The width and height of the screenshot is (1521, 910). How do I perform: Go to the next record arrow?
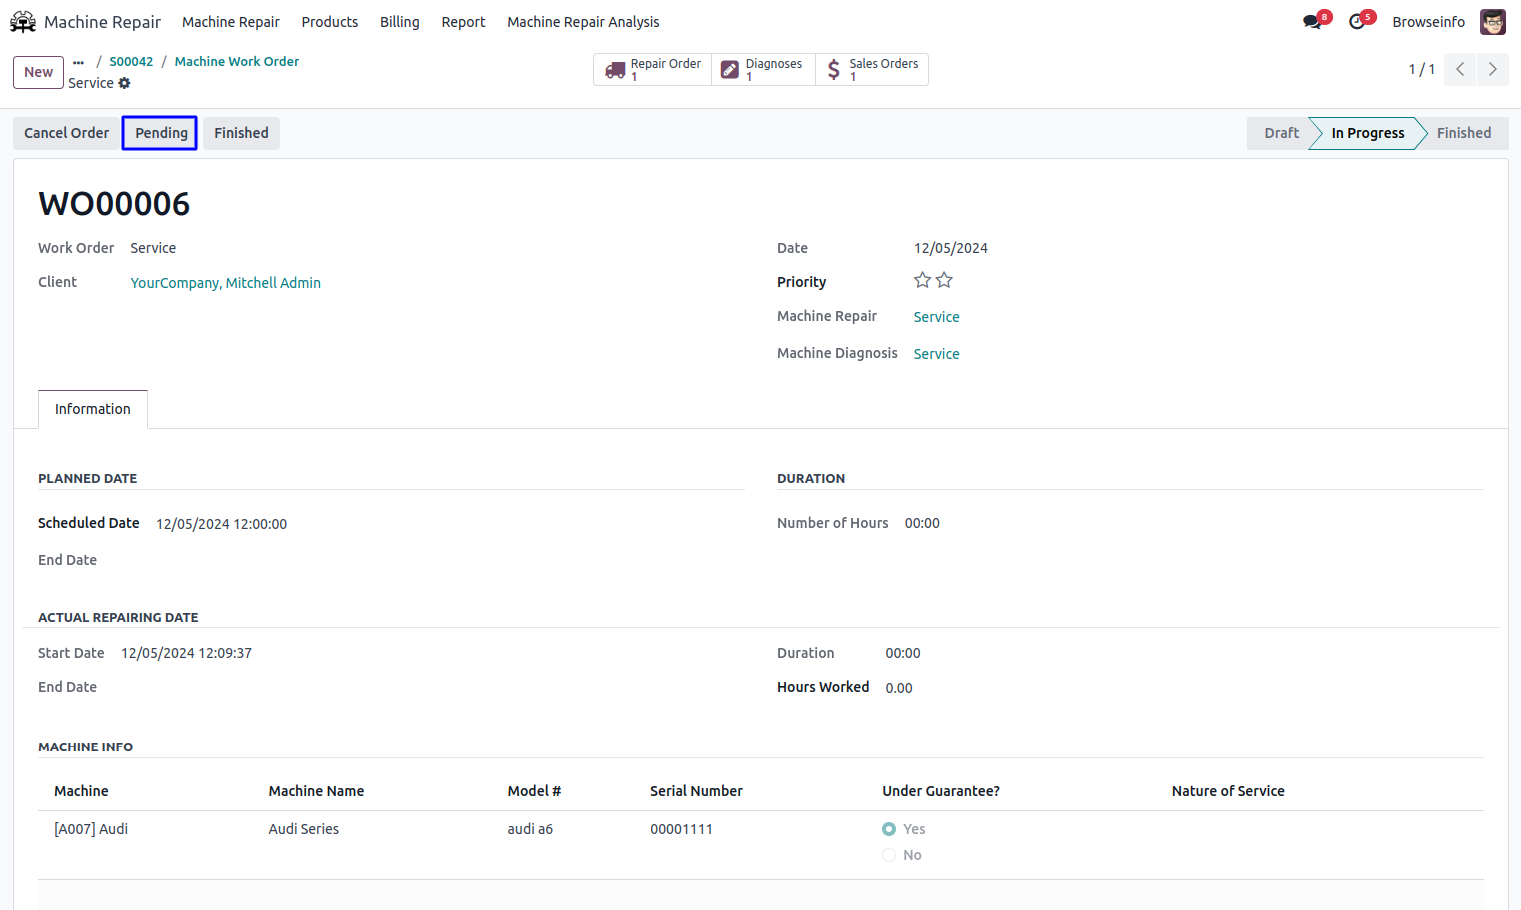[x=1492, y=69]
